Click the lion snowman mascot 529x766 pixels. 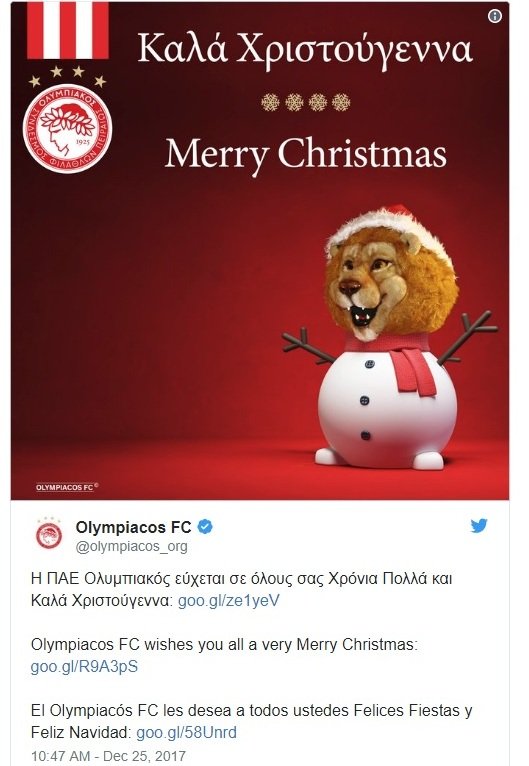point(389,338)
